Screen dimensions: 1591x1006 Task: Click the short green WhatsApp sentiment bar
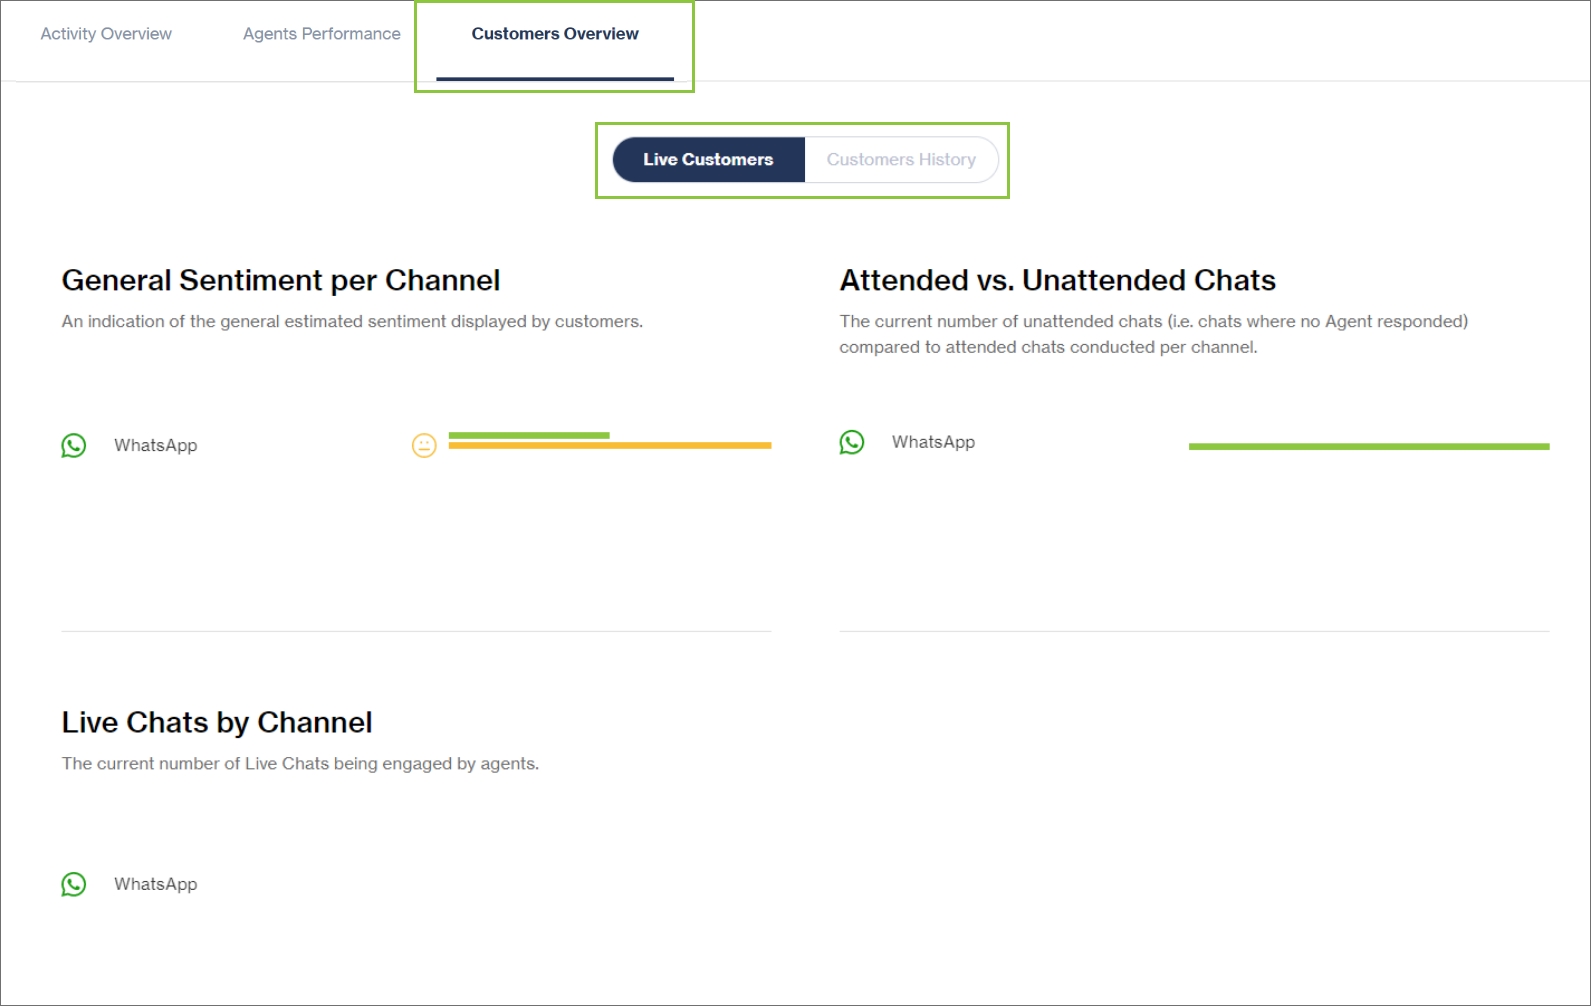pyautogui.click(x=528, y=436)
